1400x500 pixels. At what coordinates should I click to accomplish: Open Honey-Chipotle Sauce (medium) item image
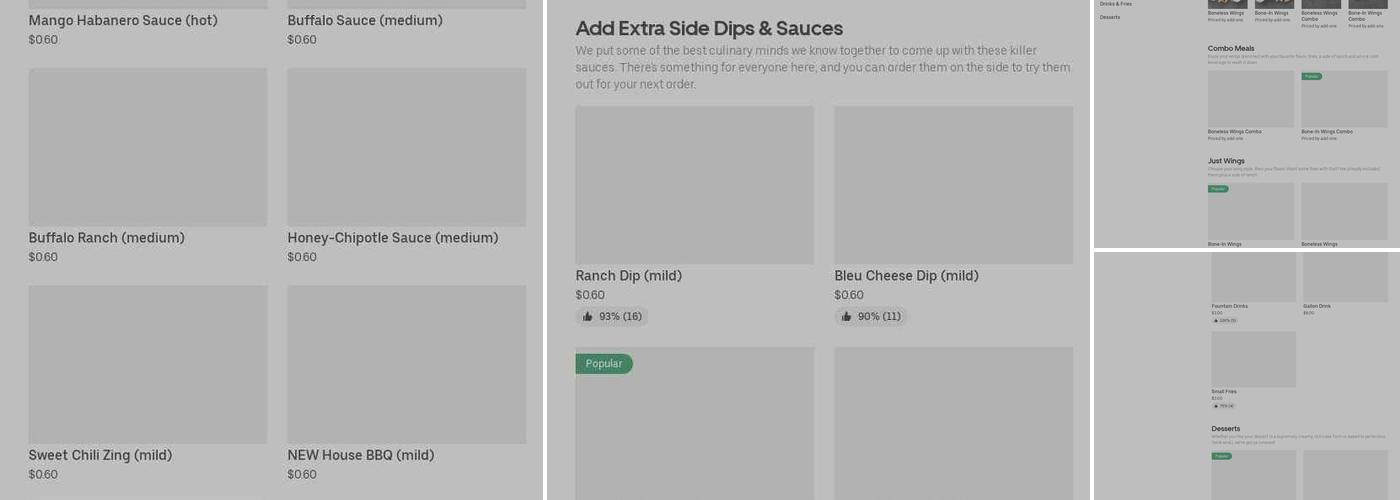point(407,147)
